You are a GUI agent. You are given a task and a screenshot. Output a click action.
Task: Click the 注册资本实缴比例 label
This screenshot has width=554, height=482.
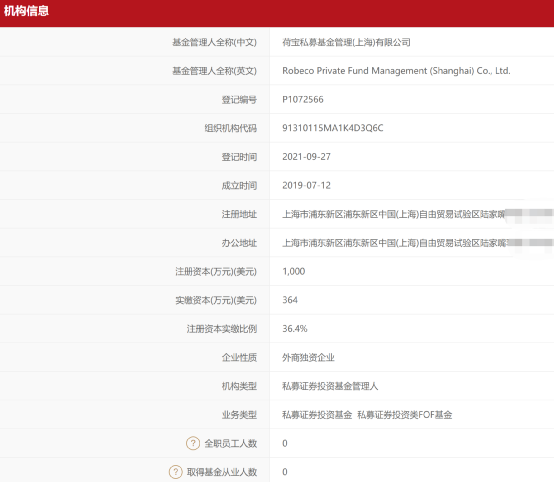[x=222, y=329]
